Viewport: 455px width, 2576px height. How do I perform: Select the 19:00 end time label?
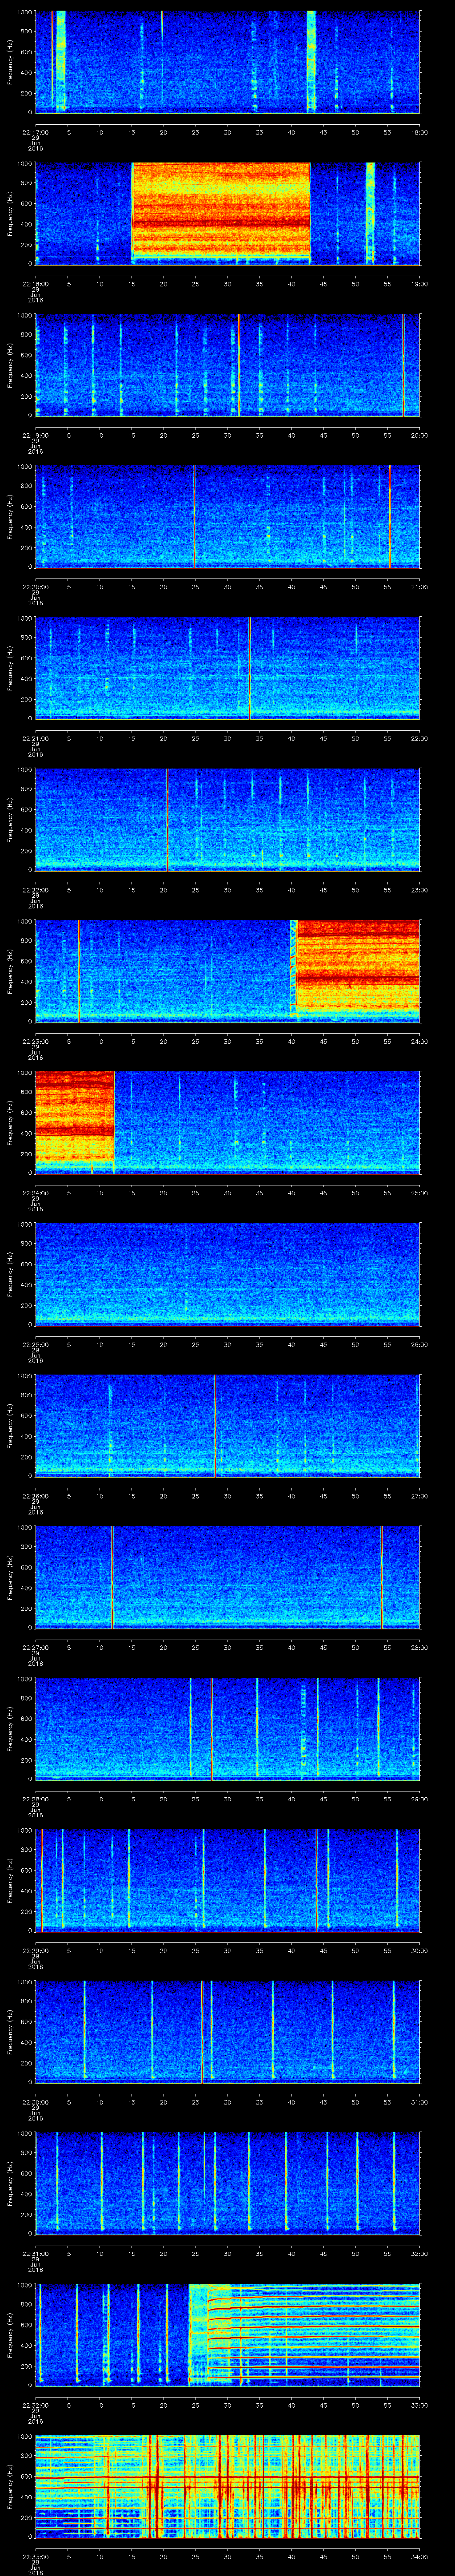click(419, 284)
